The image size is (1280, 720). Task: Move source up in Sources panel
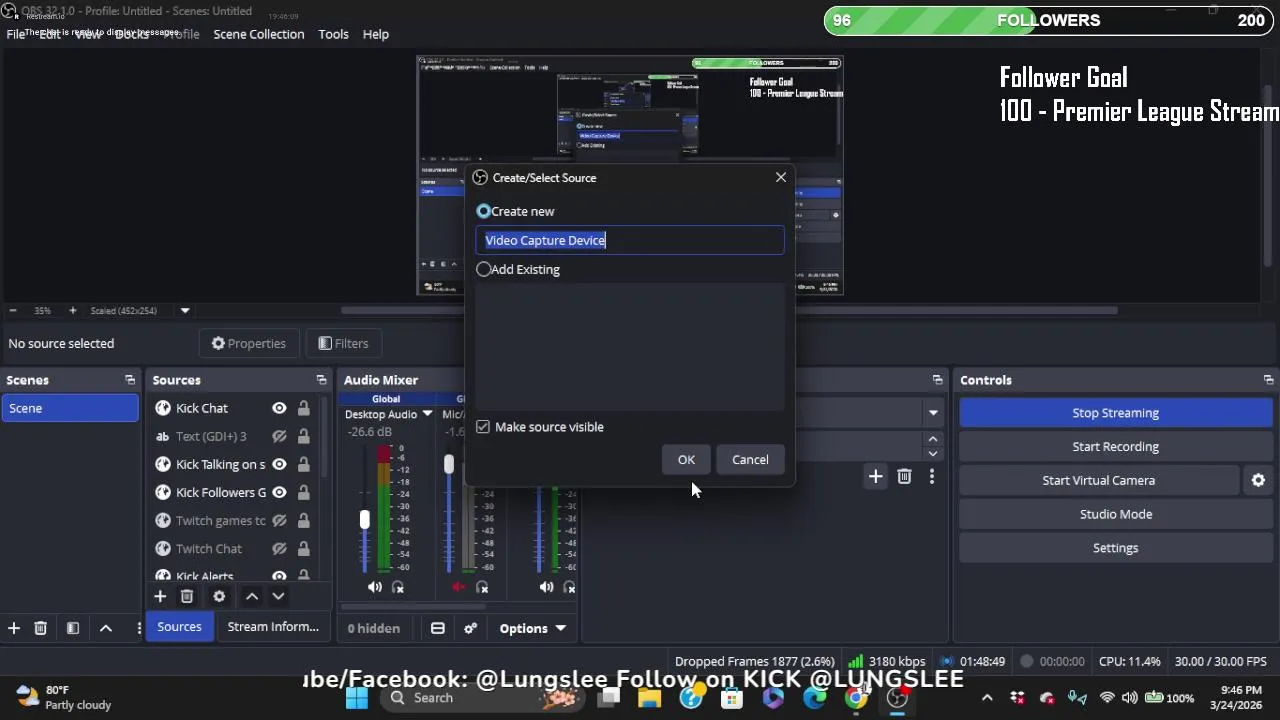point(252,596)
